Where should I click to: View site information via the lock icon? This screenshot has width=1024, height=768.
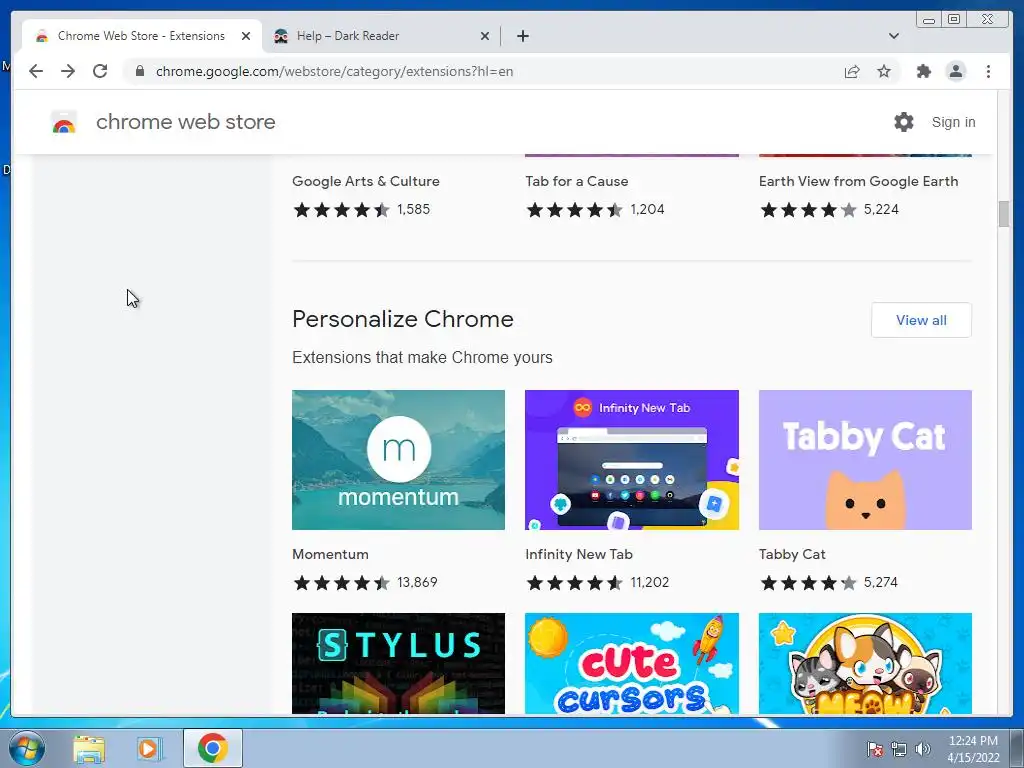(140, 71)
